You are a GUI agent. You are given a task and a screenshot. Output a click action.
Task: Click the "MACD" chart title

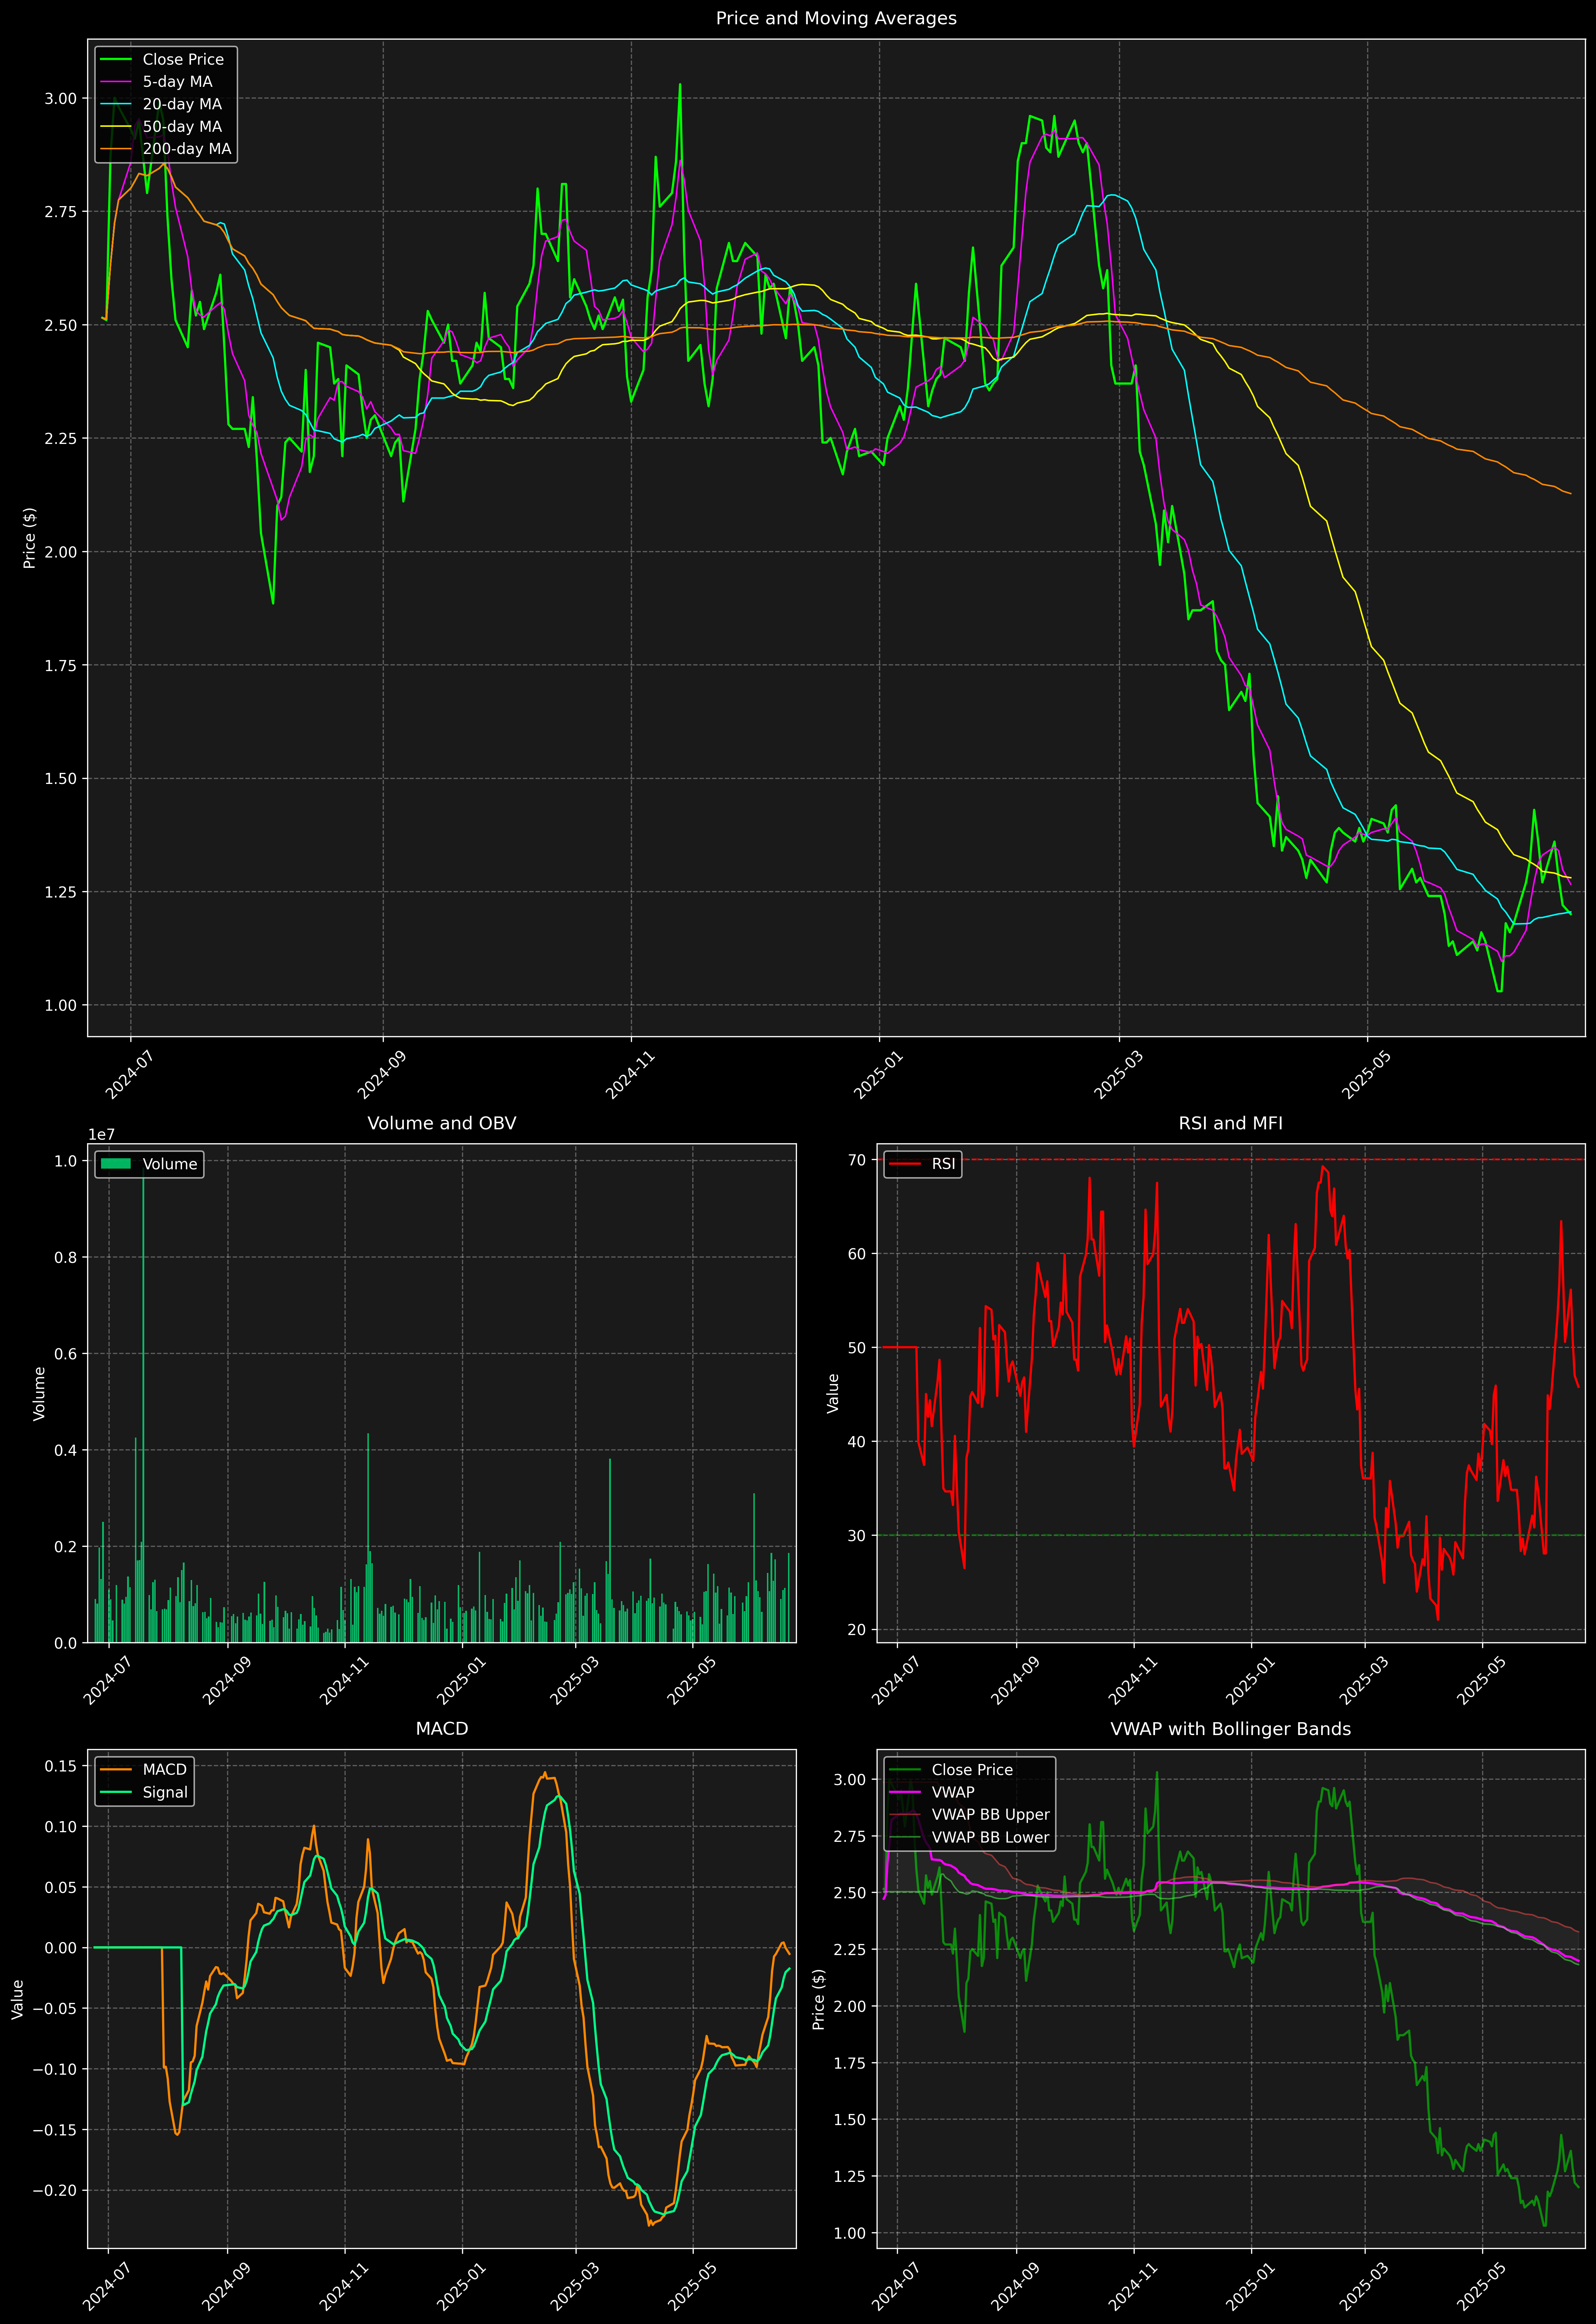442,1729
